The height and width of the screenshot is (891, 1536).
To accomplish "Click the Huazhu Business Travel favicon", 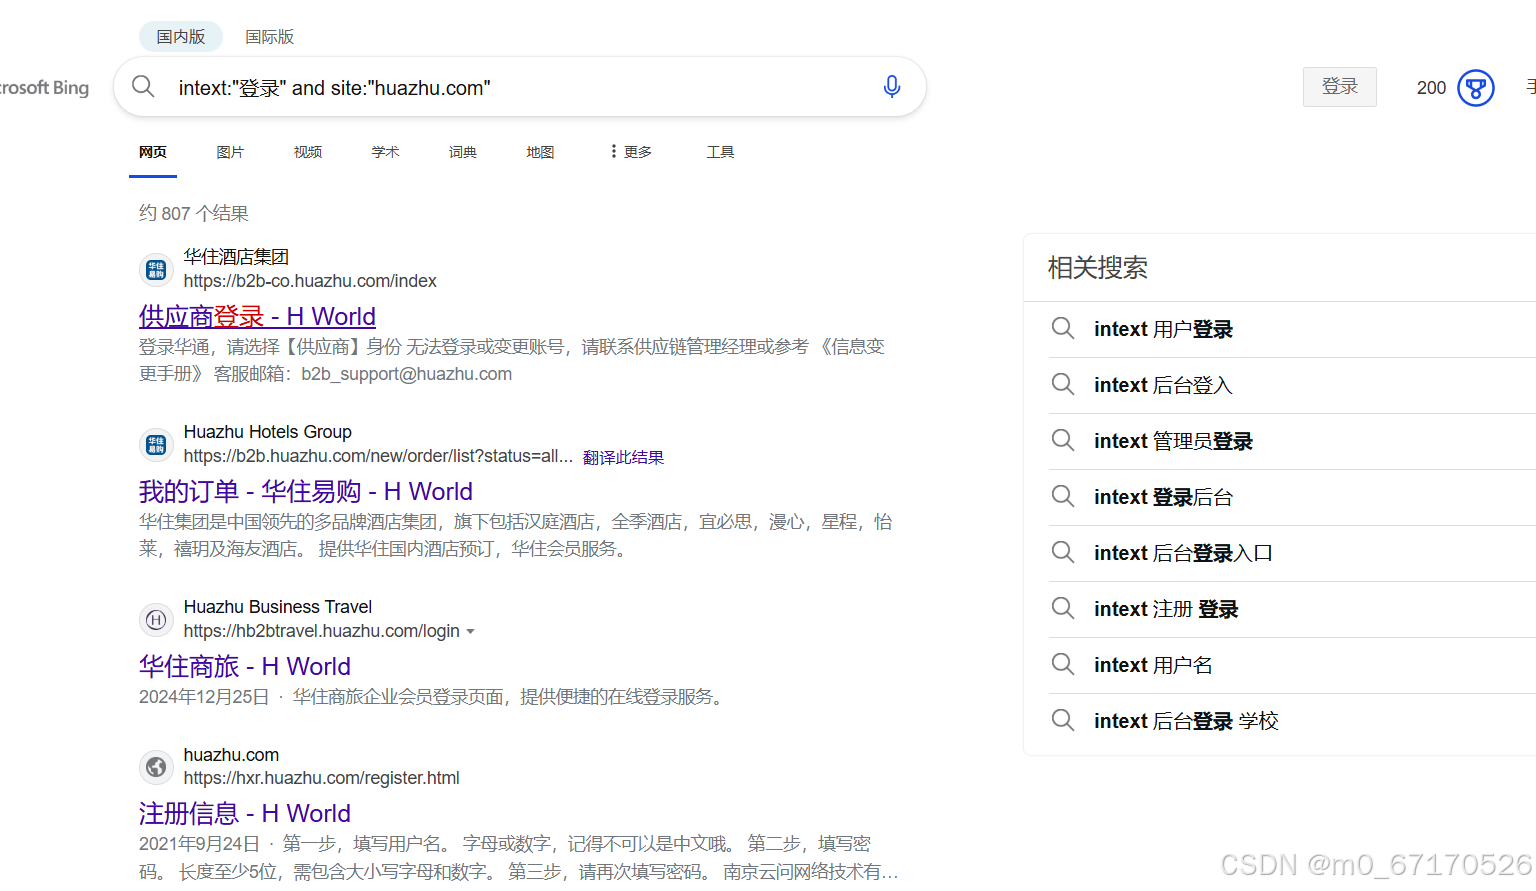I will pos(156,619).
